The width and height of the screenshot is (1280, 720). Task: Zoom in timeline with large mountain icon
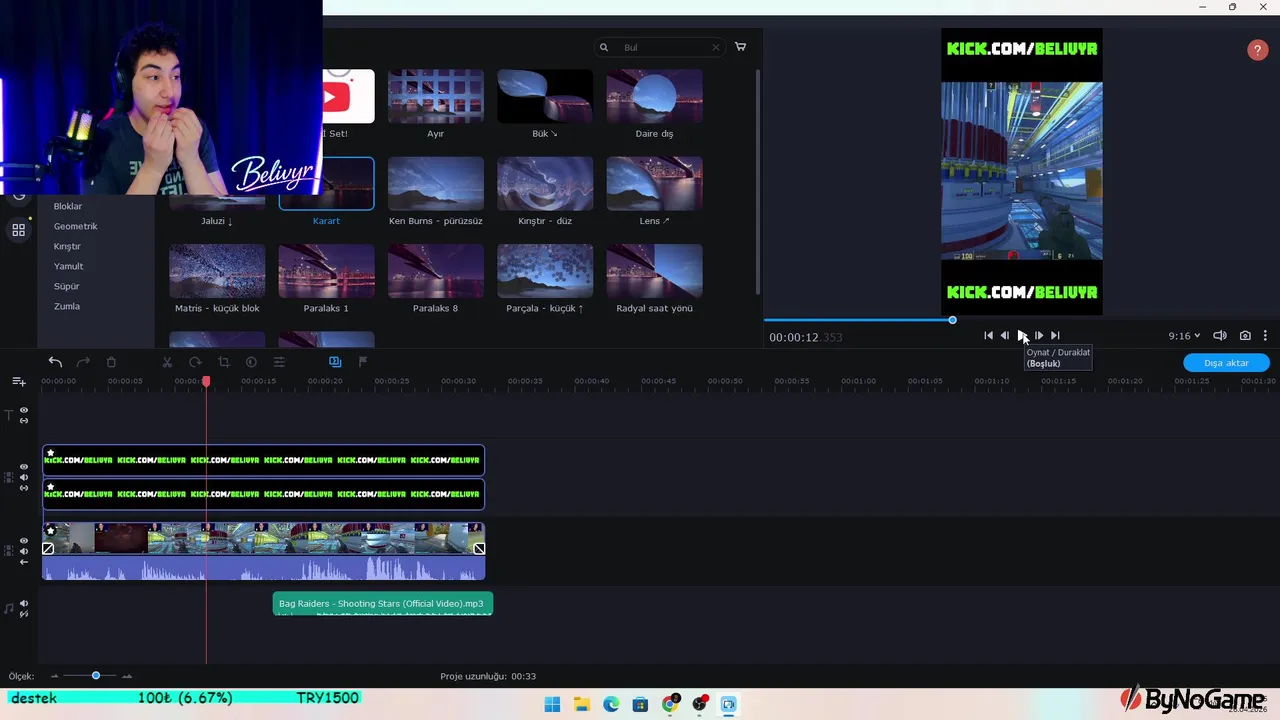pos(127,676)
